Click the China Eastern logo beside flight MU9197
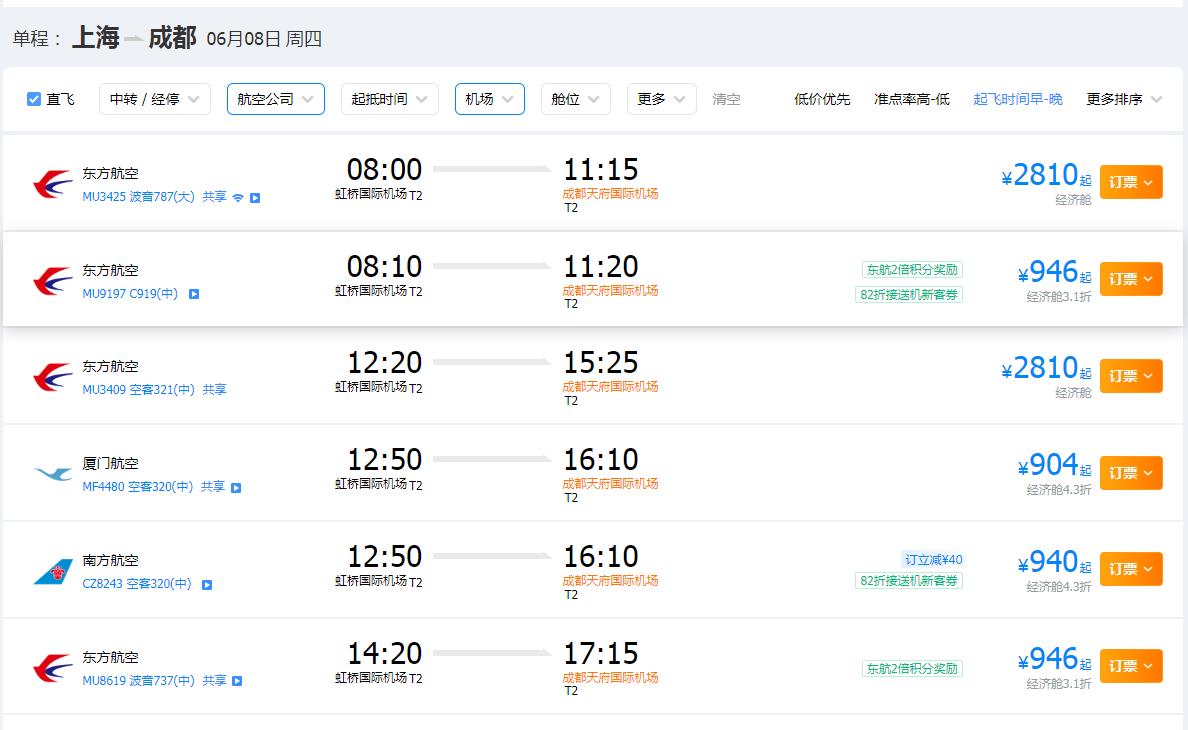 (x=53, y=280)
